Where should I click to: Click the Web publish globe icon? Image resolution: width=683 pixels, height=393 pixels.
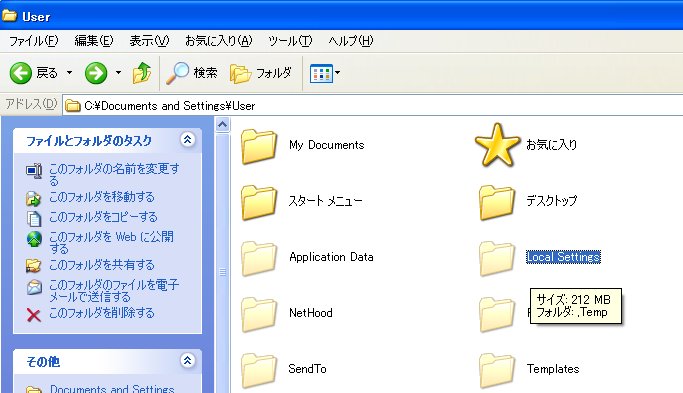pos(34,239)
